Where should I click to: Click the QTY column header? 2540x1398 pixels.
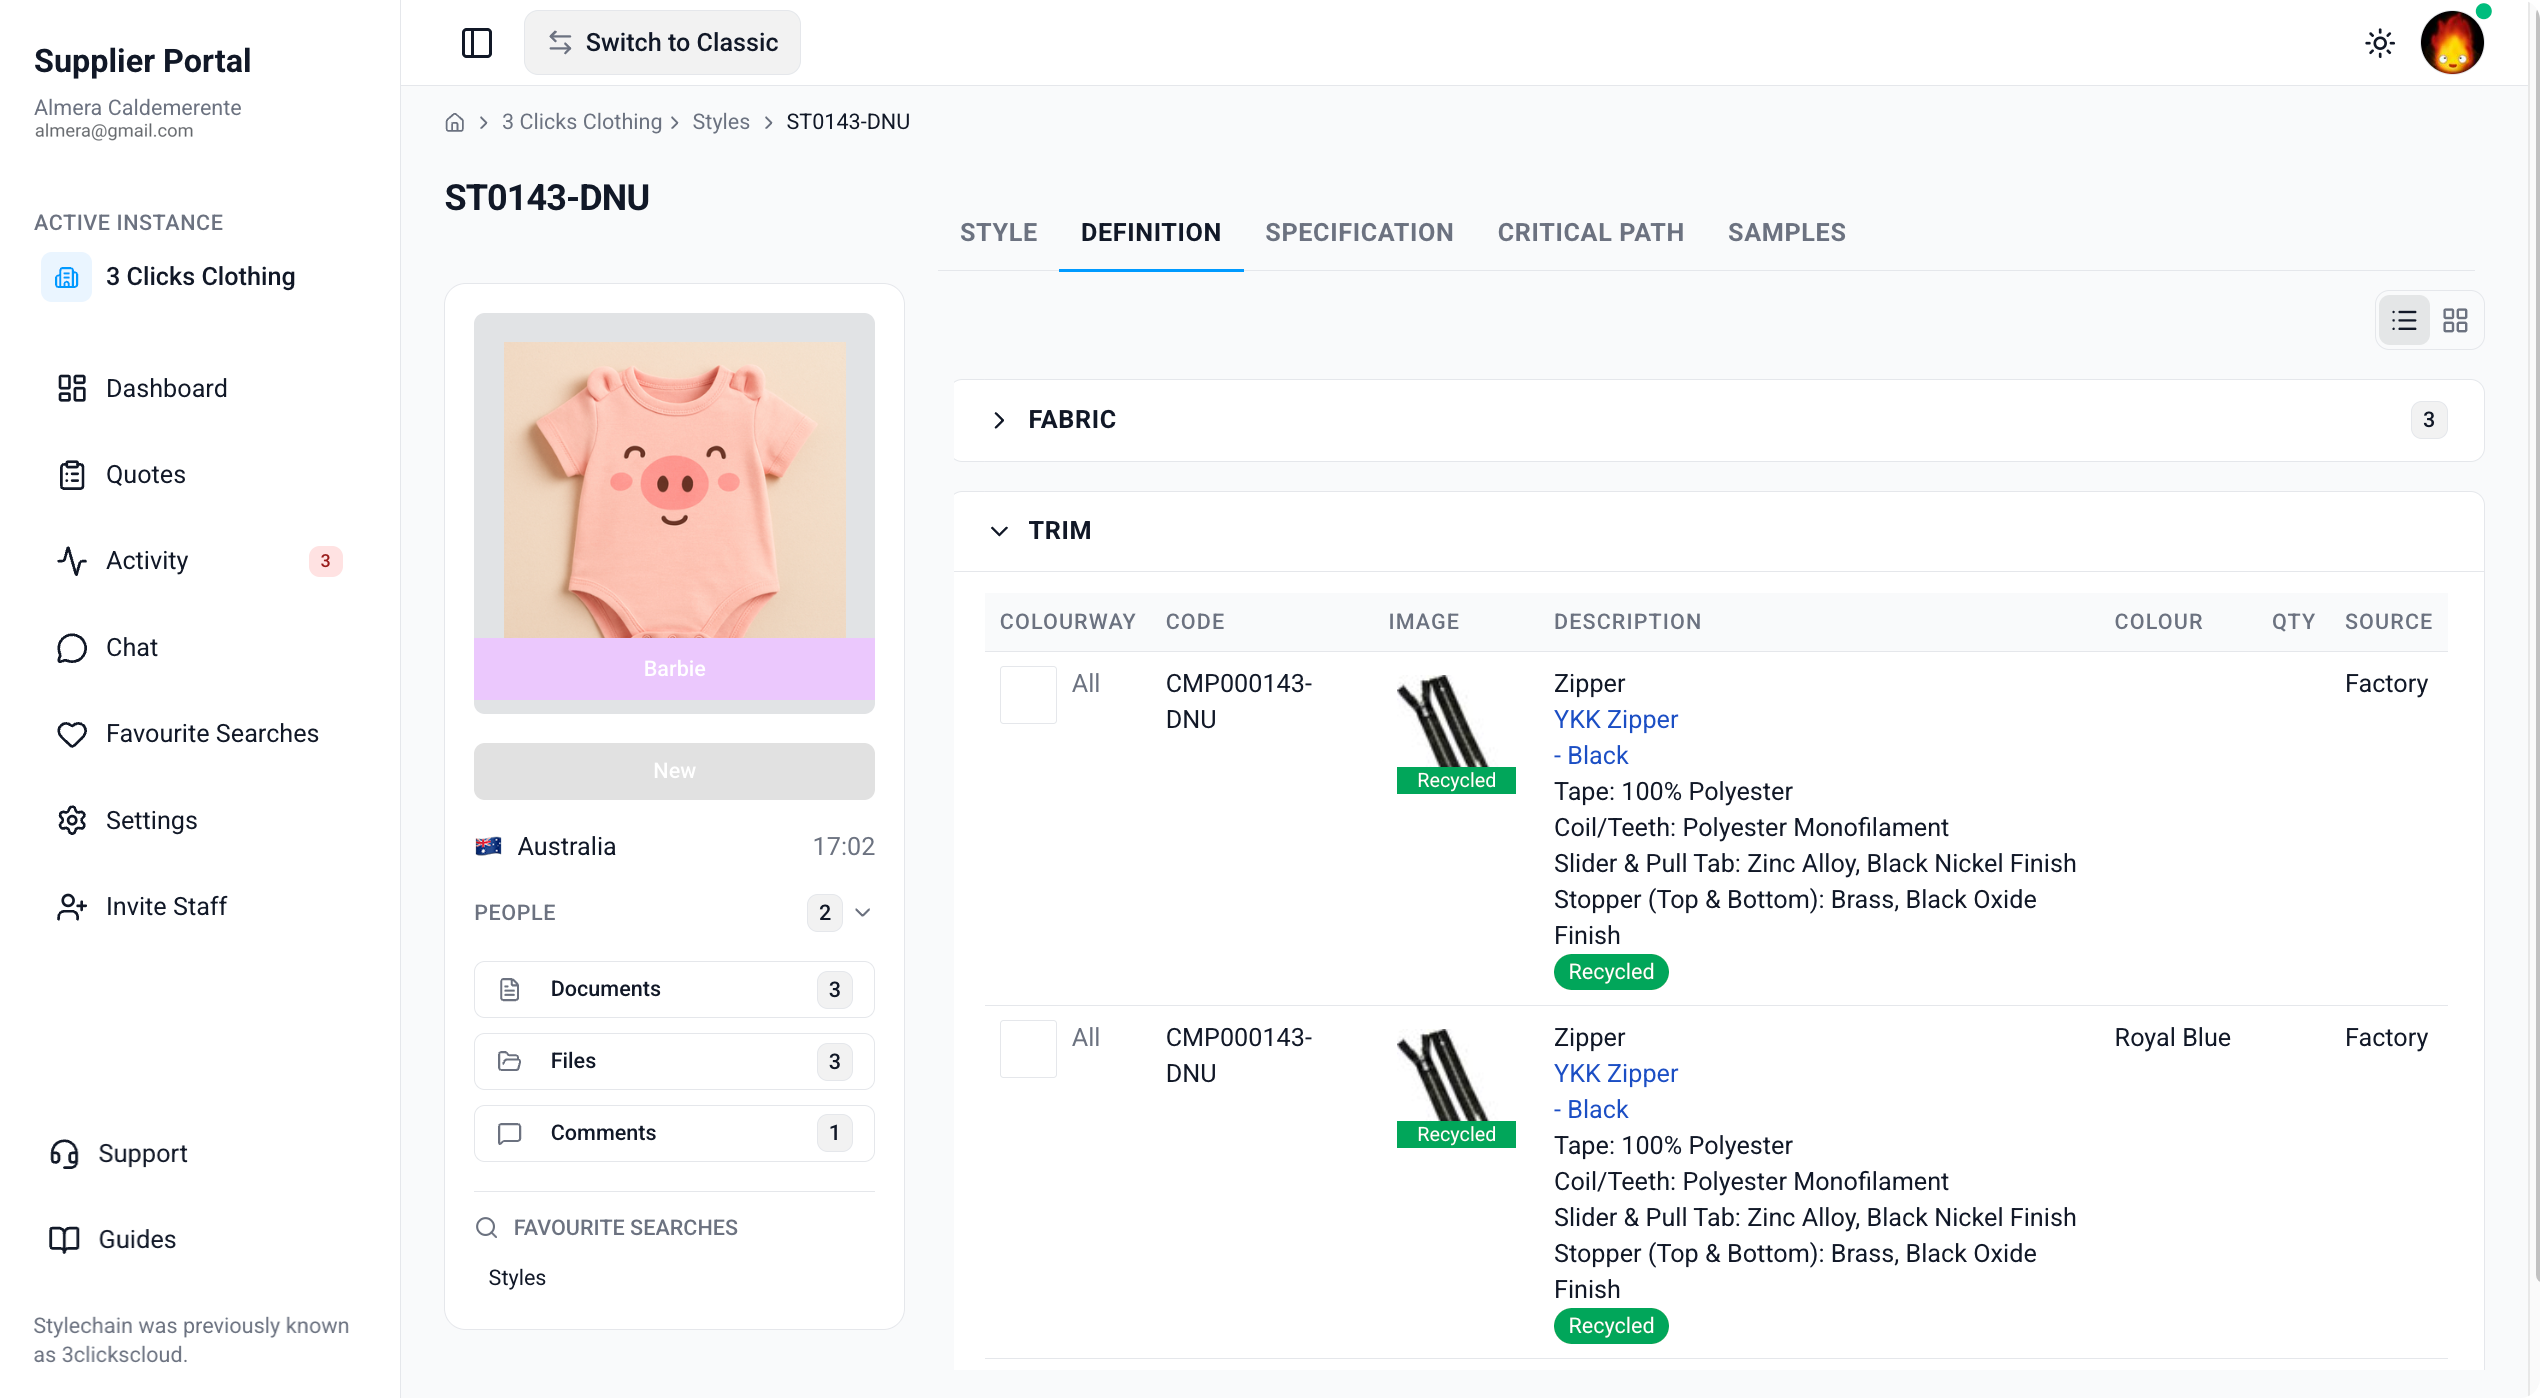click(x=2293, y=622)
